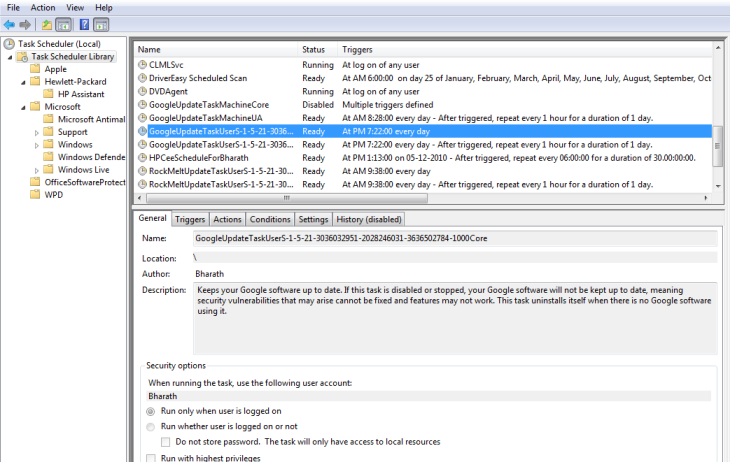Screen dimensions: 730x462
Task: Click the OfficeSoftwareProtection folder icon
Action: (x=35, y=182)
